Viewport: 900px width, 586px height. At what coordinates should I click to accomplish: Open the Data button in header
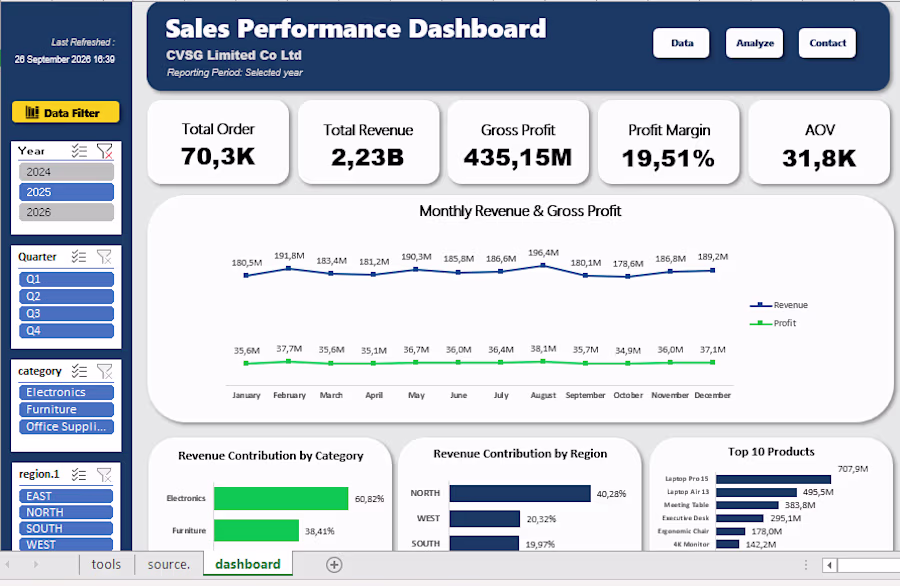pos(681,43)
